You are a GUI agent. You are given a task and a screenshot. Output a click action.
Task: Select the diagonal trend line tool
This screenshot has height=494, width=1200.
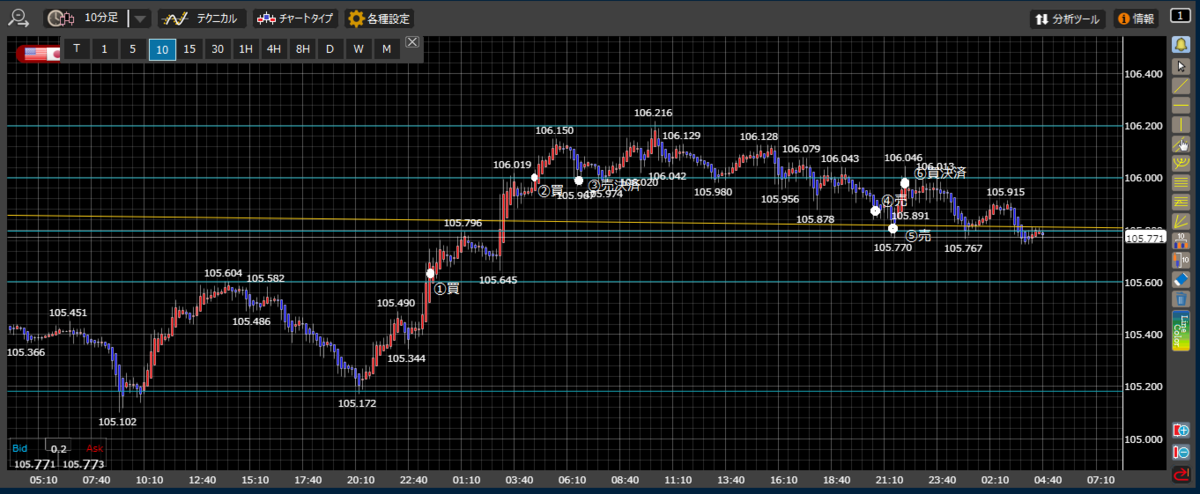pyautogui.click(x=1182, y=85)
